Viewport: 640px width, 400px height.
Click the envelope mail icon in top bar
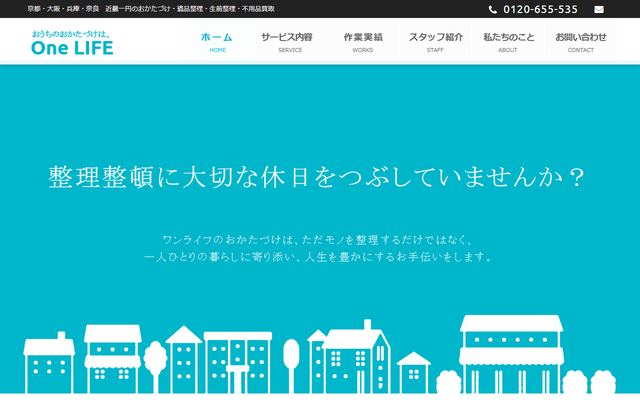[x=599, y=9]
